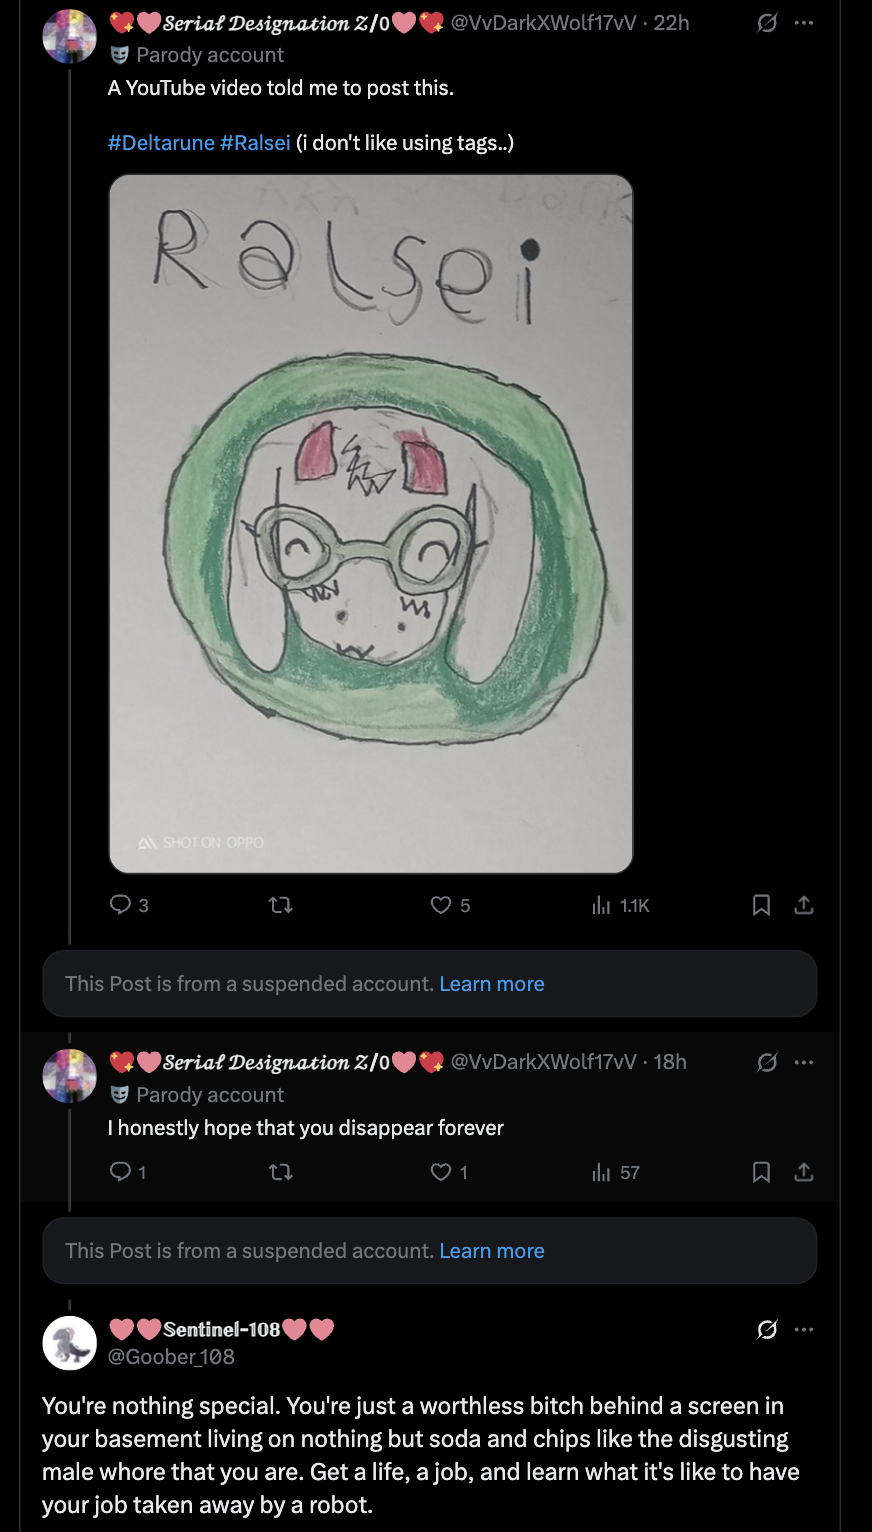Bookmark the 'disappear forever' post
This screenshot has width=872, height=1532.
coord(761,1172)
